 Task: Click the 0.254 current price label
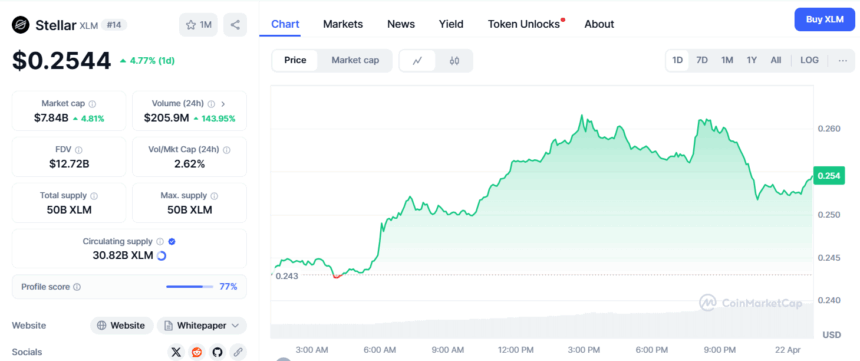(828, 176)
